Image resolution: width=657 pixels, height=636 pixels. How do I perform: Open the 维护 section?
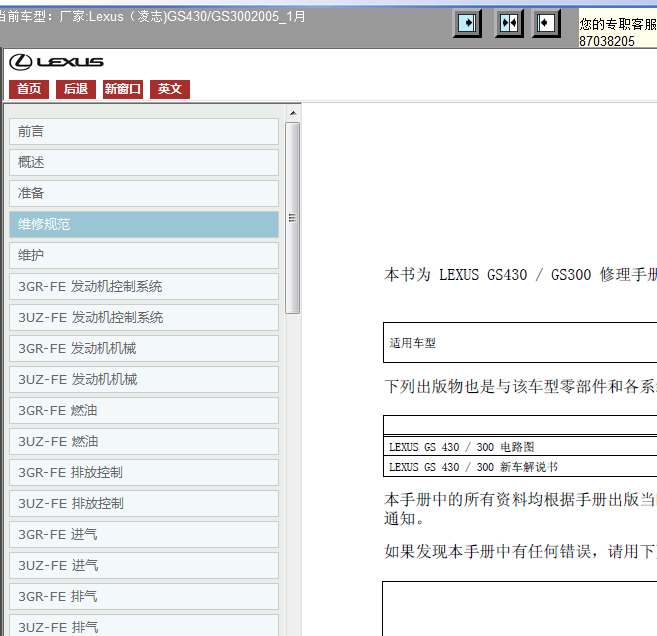(144, 256)
